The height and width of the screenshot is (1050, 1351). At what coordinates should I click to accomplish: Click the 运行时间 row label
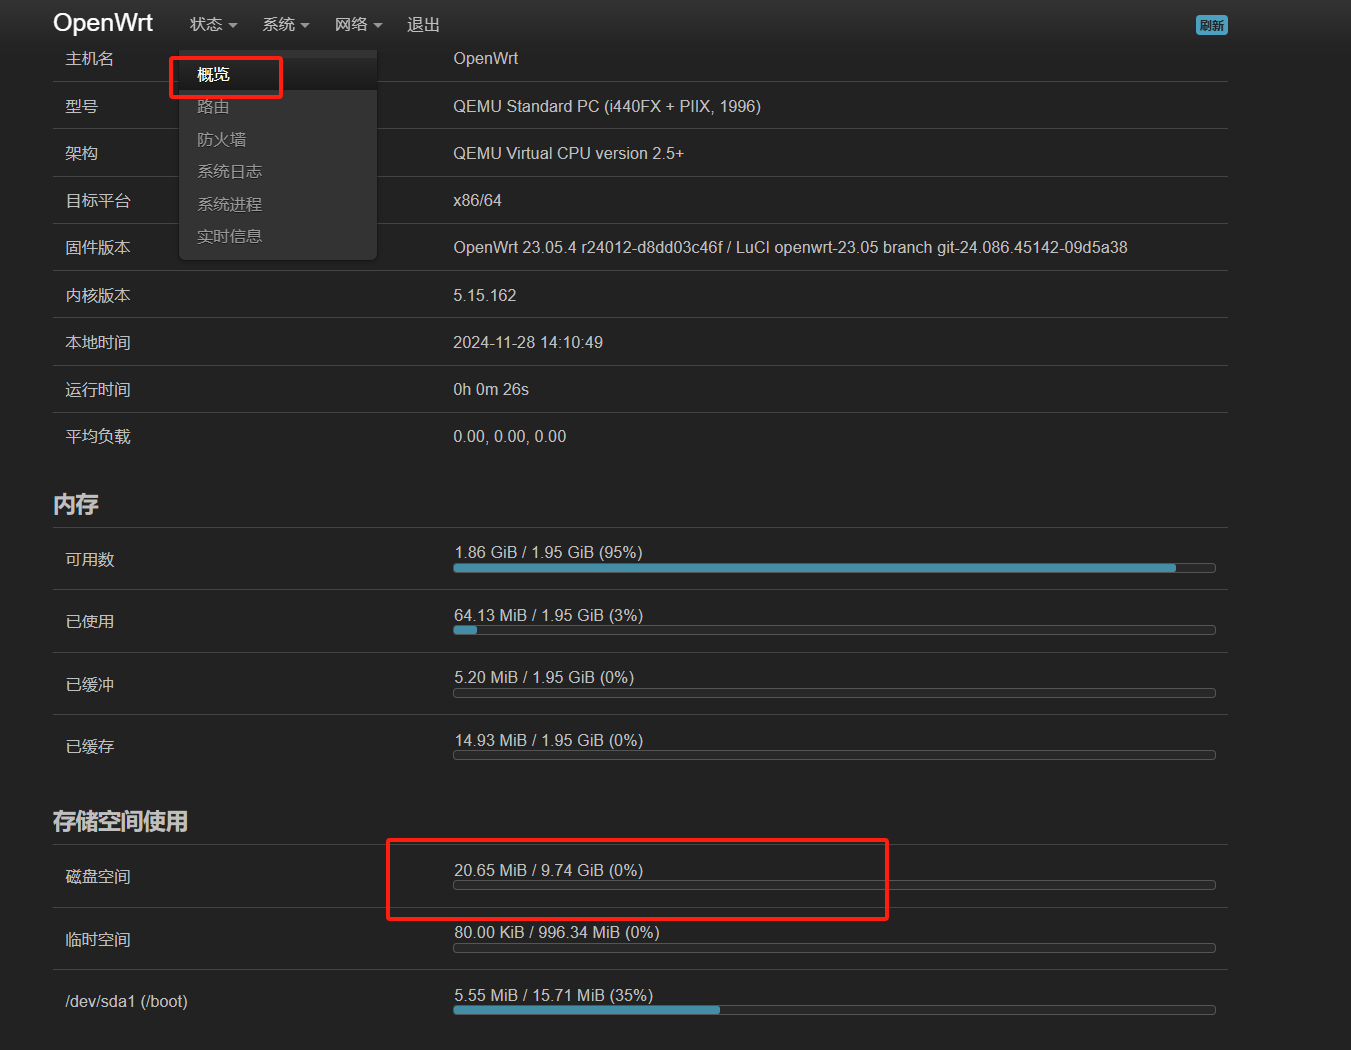click(98, 389)
